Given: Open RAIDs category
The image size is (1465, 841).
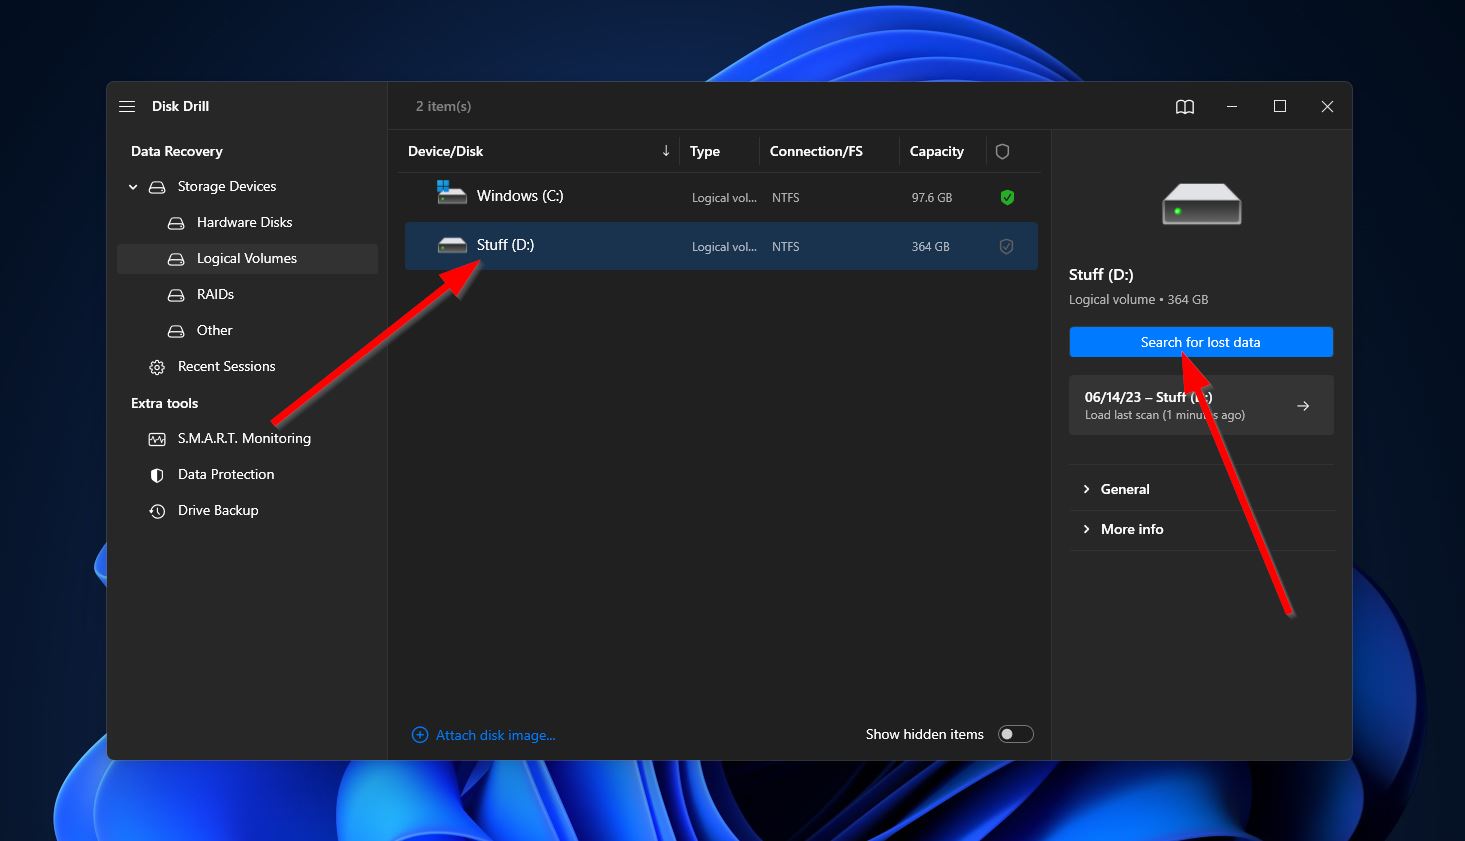Looking at the screenshot, I should point(215,294).
